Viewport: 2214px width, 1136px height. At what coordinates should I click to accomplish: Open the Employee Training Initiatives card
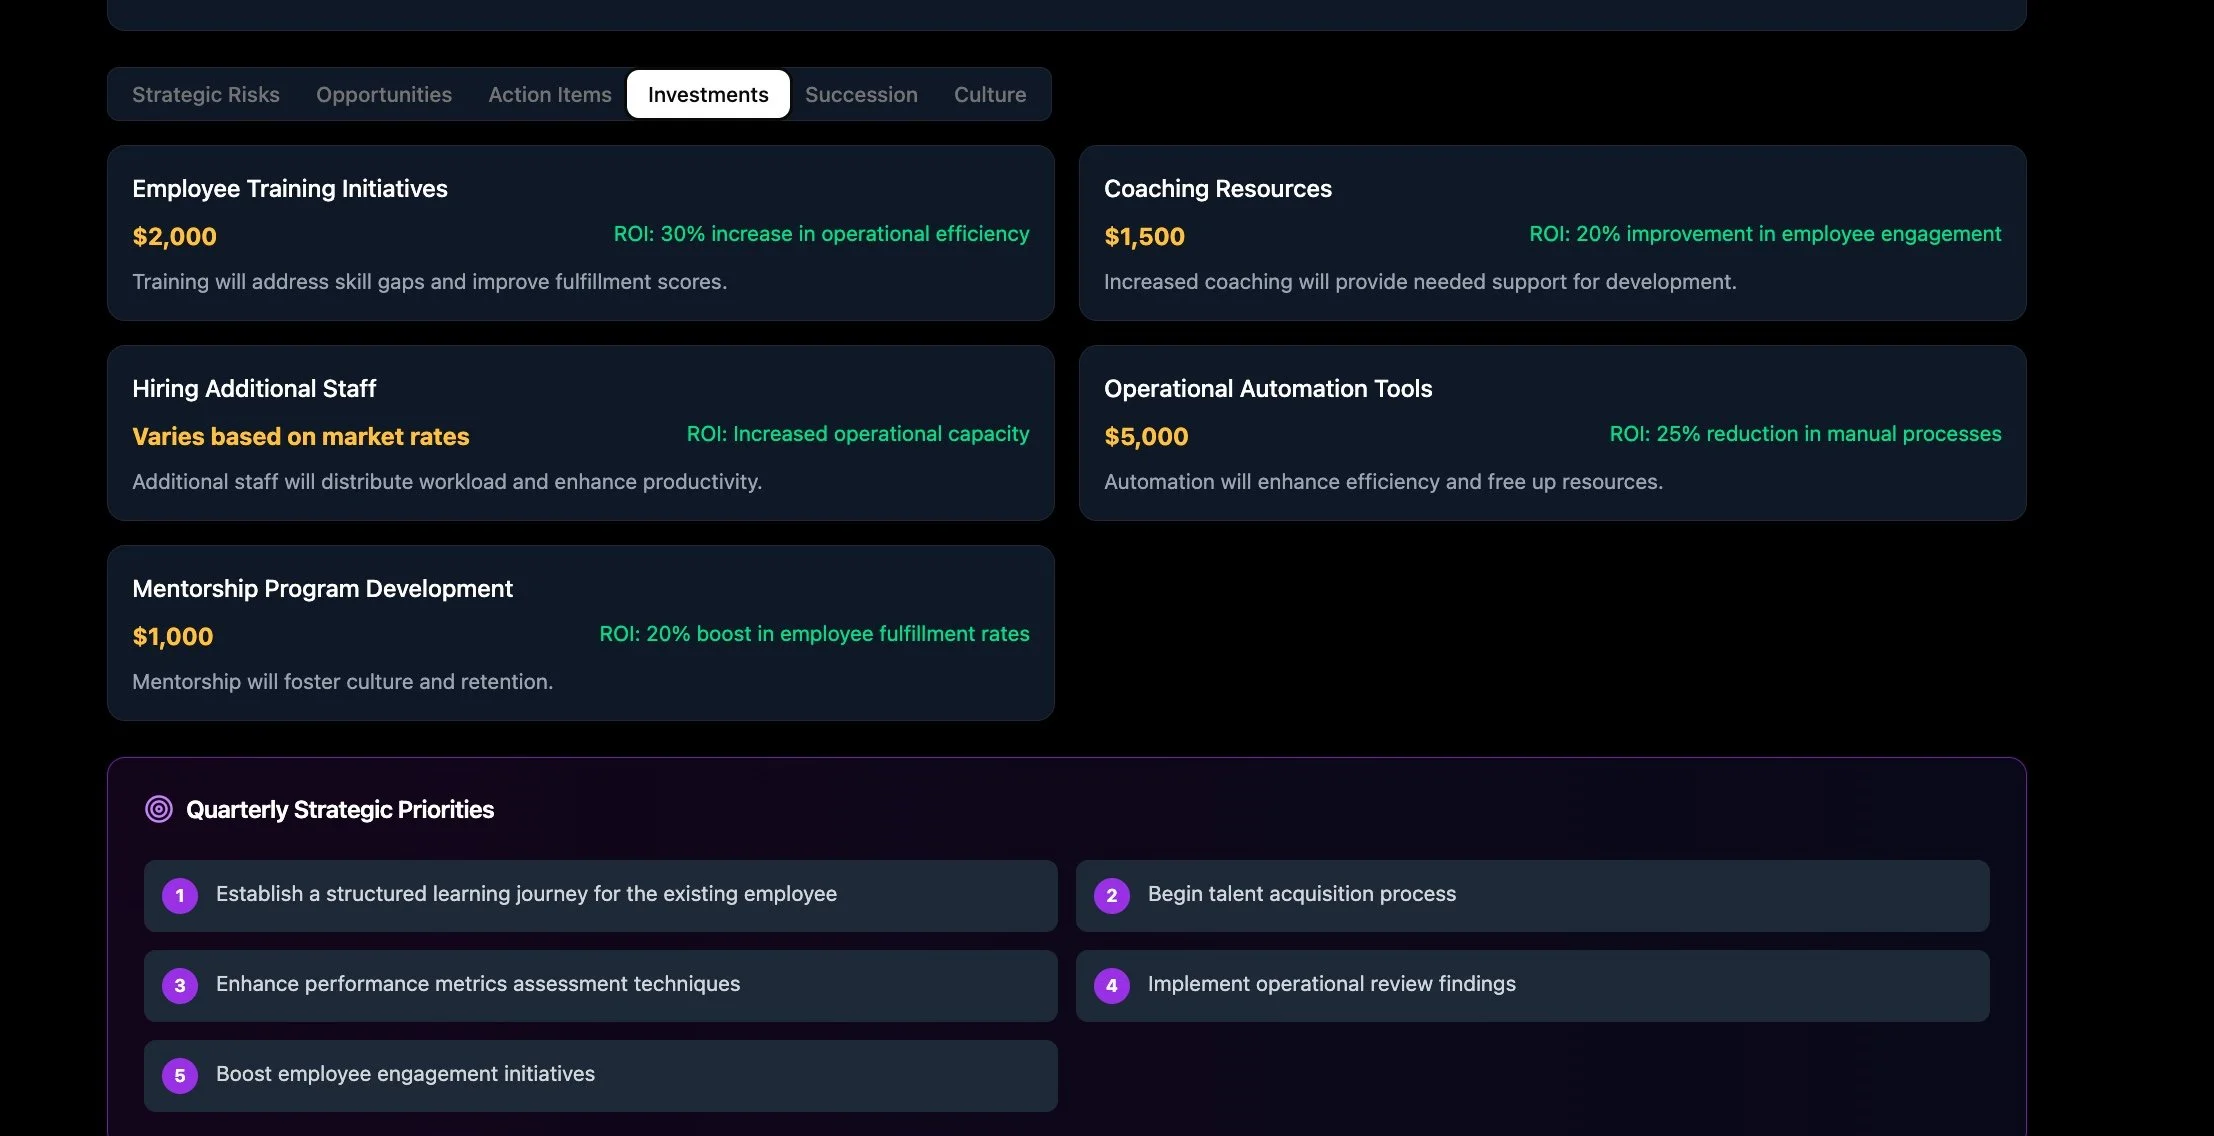coord(290,189)
